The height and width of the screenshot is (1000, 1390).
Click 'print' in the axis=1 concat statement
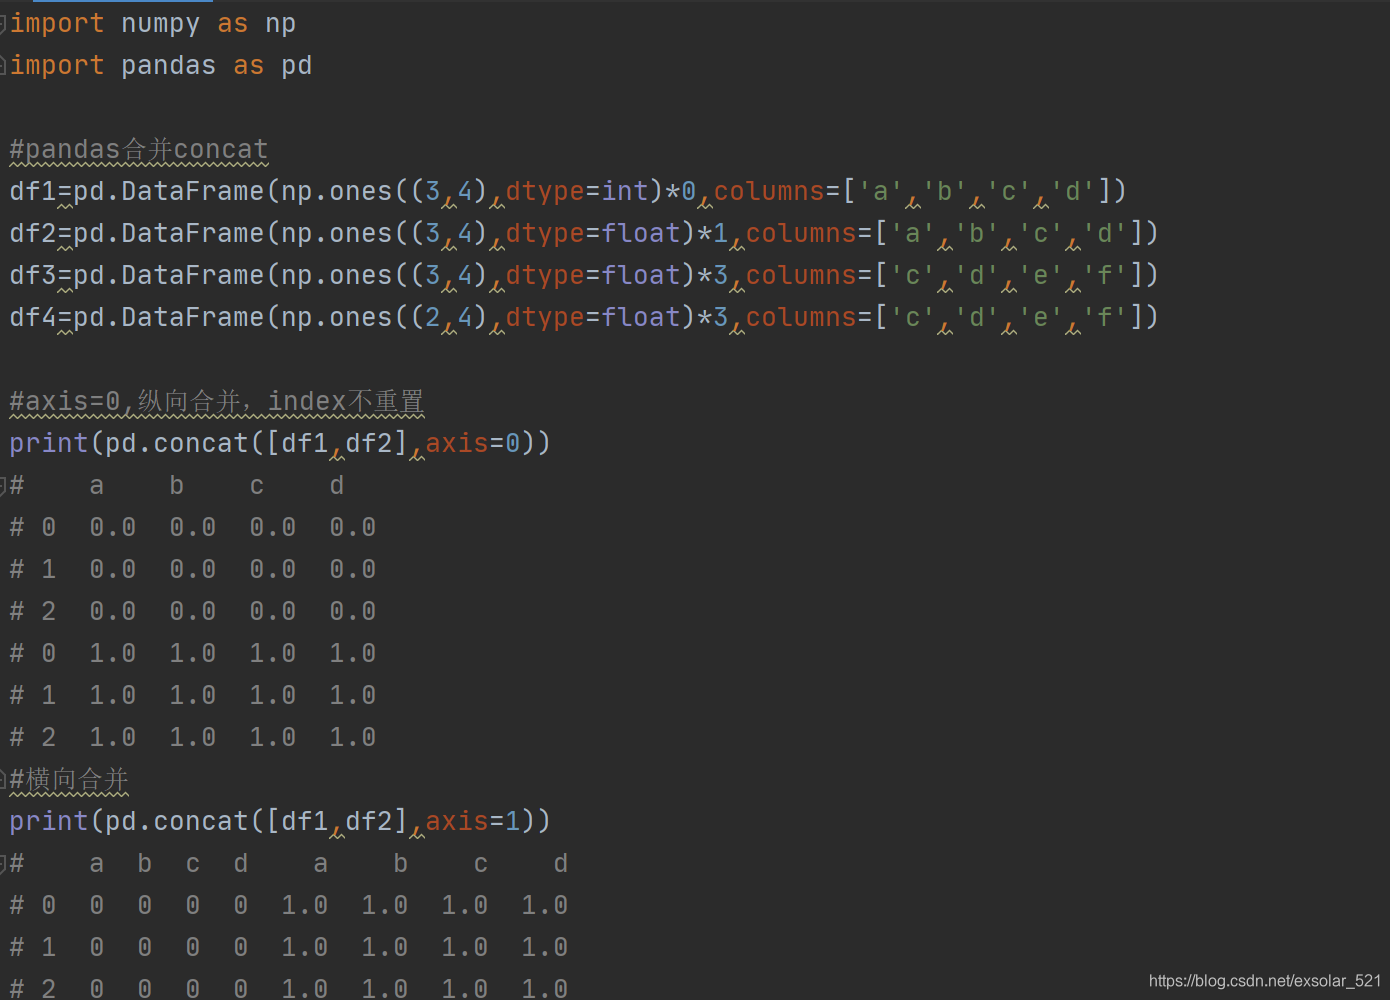click(x=49, y=821)
